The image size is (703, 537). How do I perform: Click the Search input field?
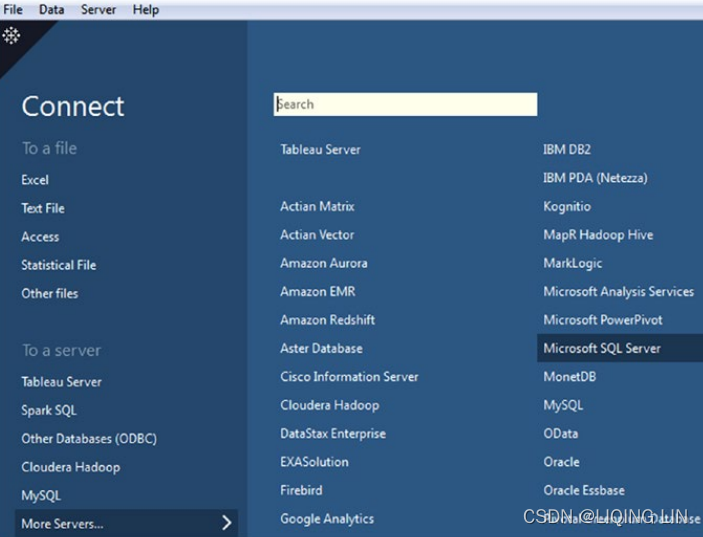pyautogui.click(x=405, y=104)
